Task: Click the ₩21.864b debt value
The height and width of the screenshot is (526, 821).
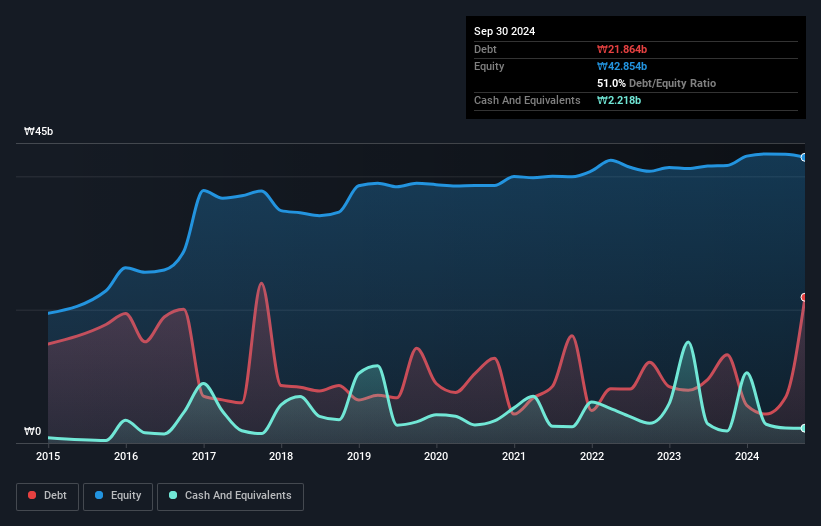Action: tap(622, 49)
